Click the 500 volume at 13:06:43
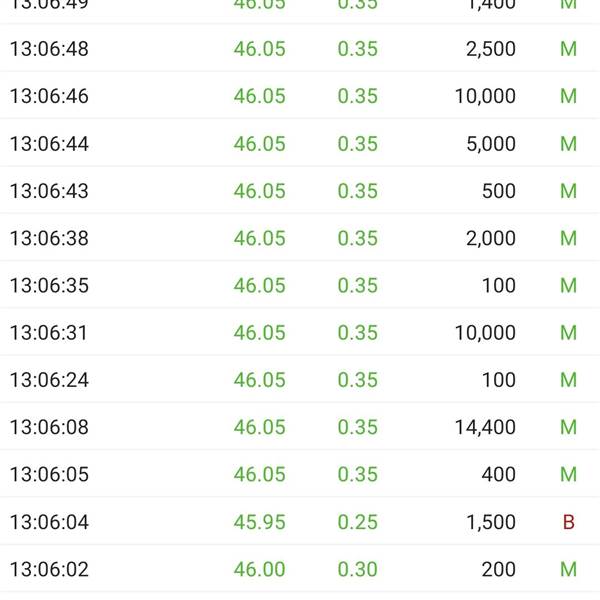600x600 pixels. 499,191
